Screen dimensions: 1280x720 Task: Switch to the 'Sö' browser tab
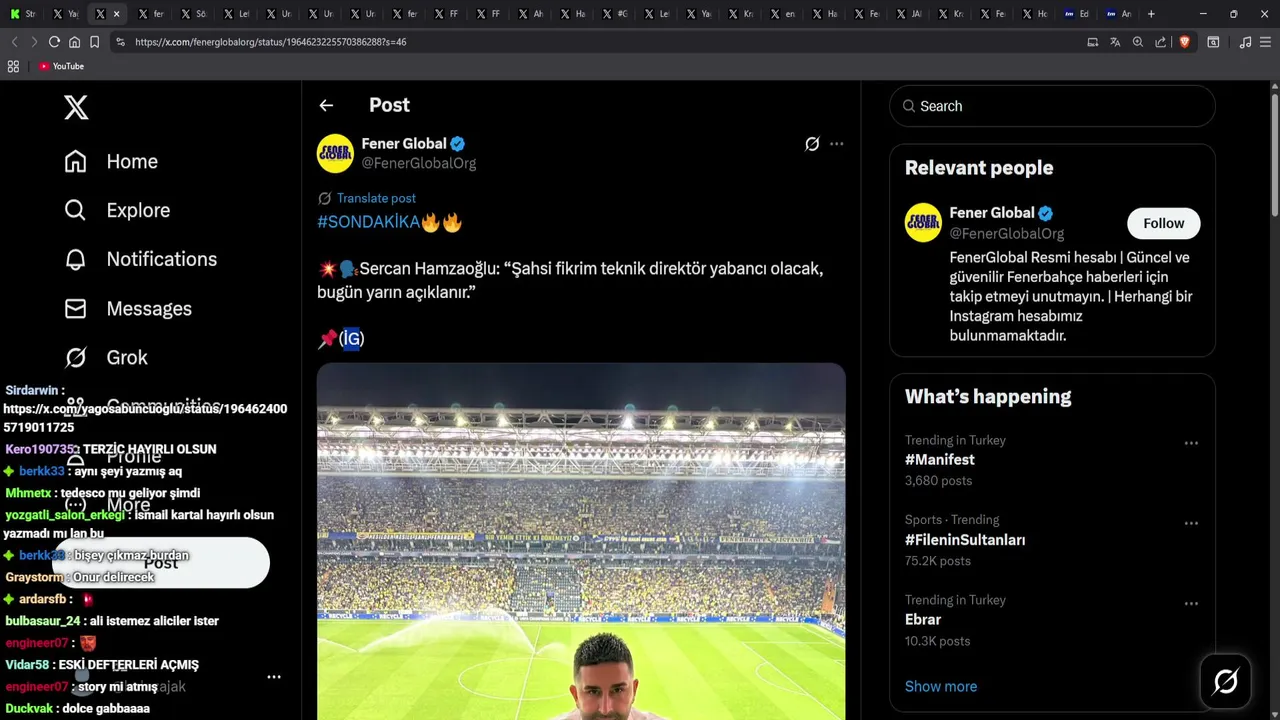[195, 14]
